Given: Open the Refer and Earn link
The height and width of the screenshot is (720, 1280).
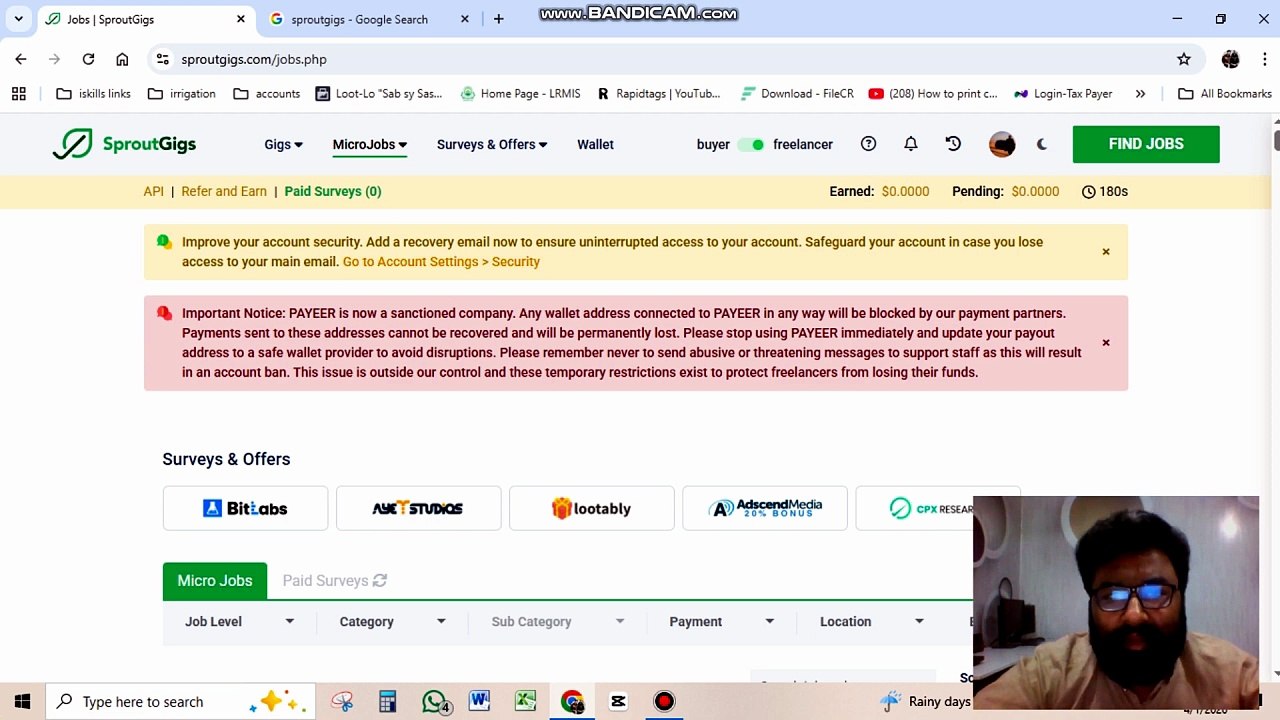Looking at the screenshot, I should 224,191.
